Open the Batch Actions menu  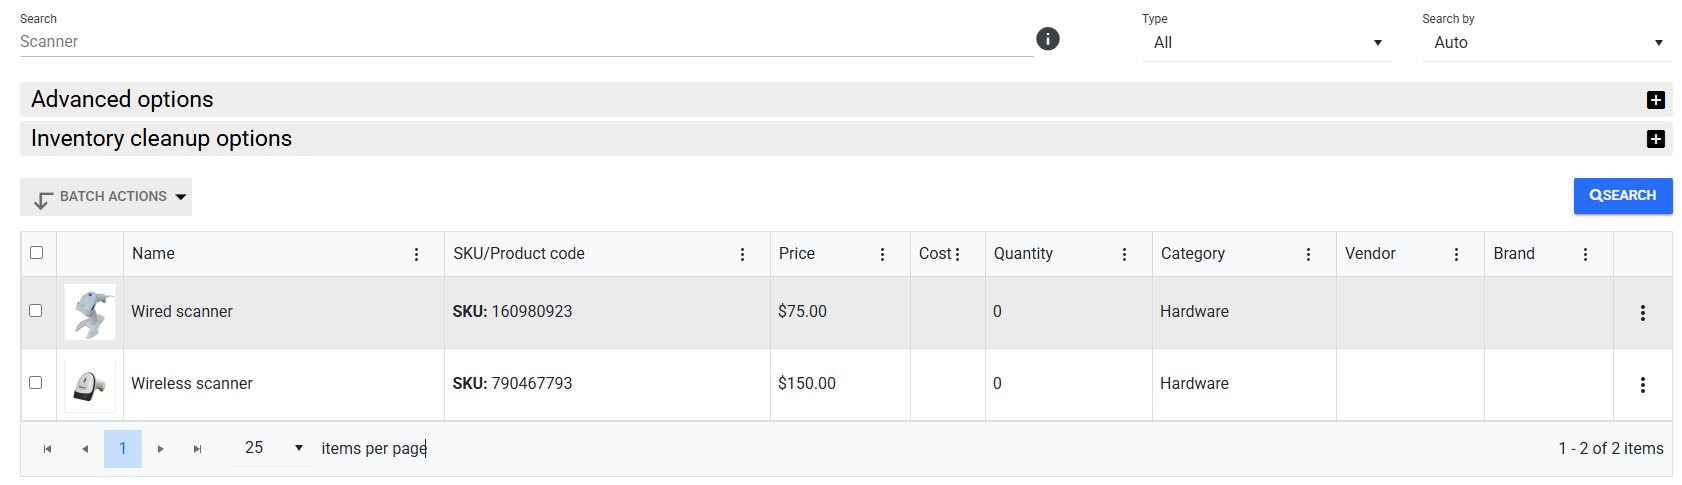(106, 197)
